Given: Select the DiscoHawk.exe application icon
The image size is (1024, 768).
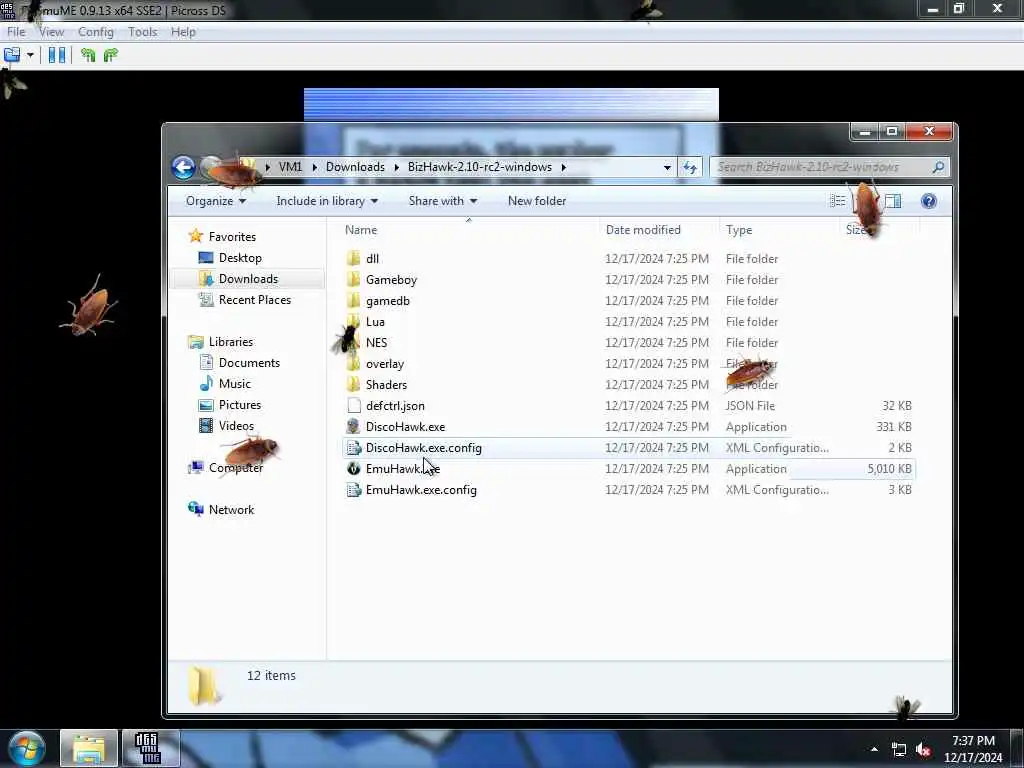Looking at the screenshot, I should [x=353, y=426].
